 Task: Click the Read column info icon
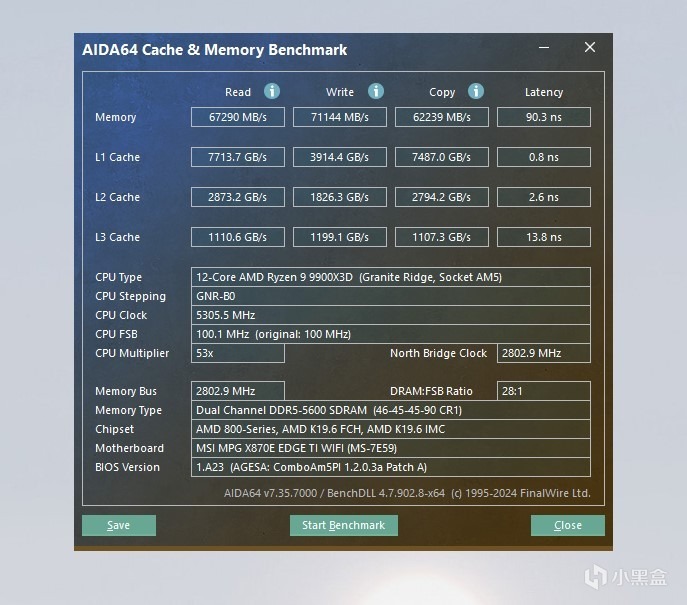point(272,91)
